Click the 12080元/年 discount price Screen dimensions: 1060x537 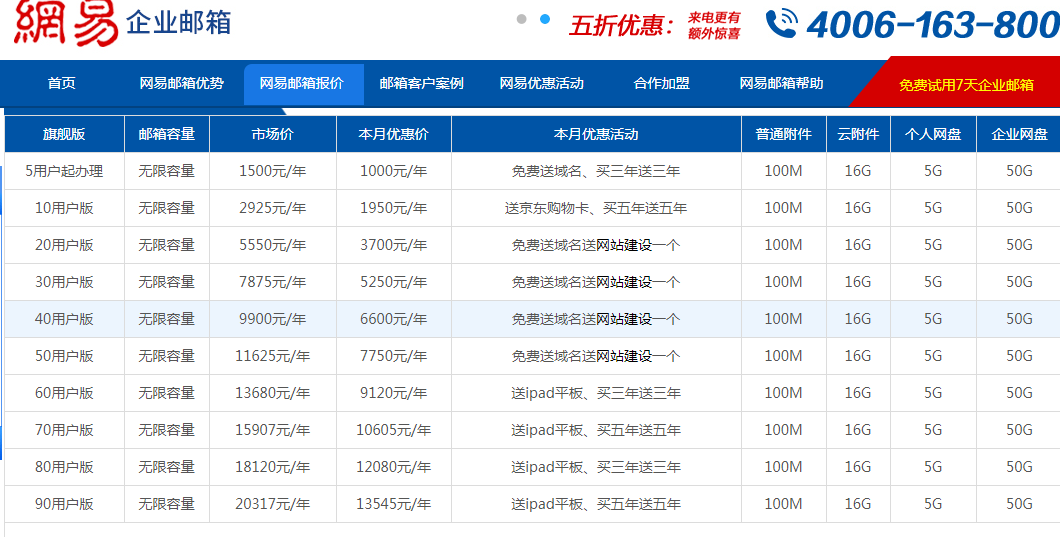[x=393, y=467]
